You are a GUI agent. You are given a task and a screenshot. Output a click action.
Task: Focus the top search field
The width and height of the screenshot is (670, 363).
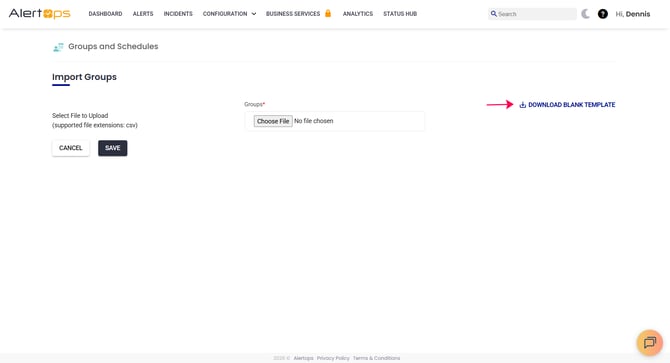coord(532,14)
